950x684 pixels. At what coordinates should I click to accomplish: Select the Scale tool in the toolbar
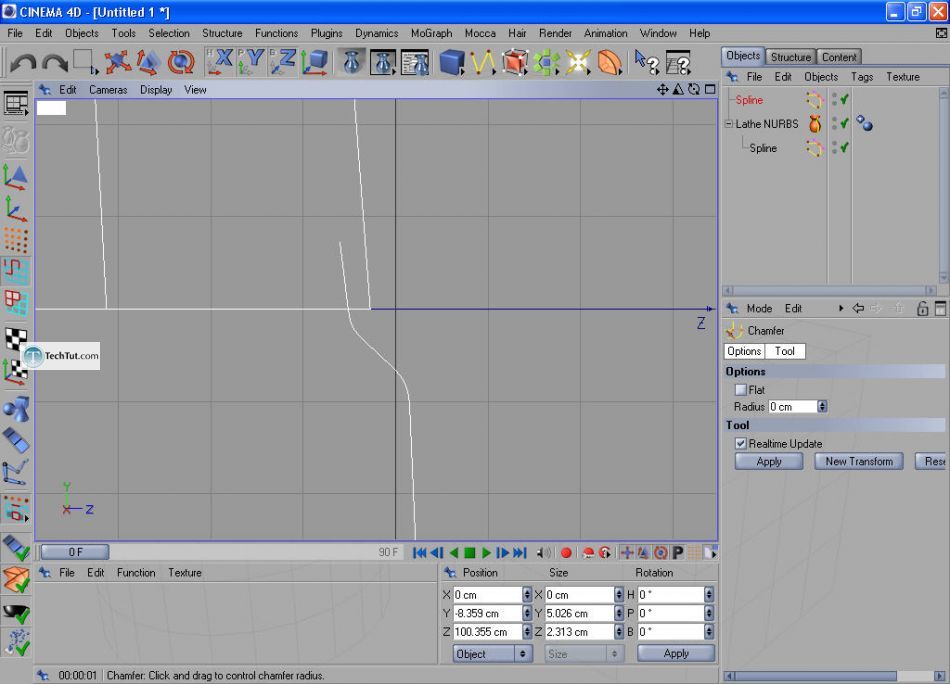point(149,63)
